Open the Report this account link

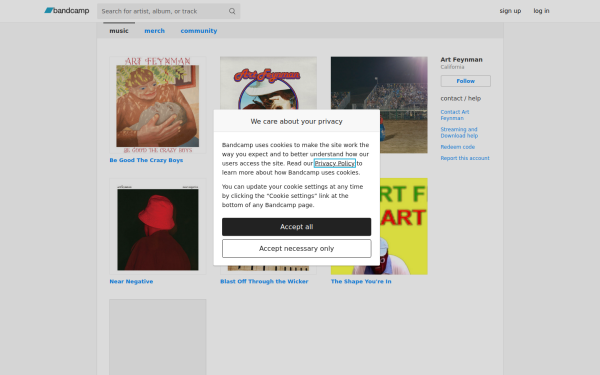pyautogui.click(x=465, y=158)
